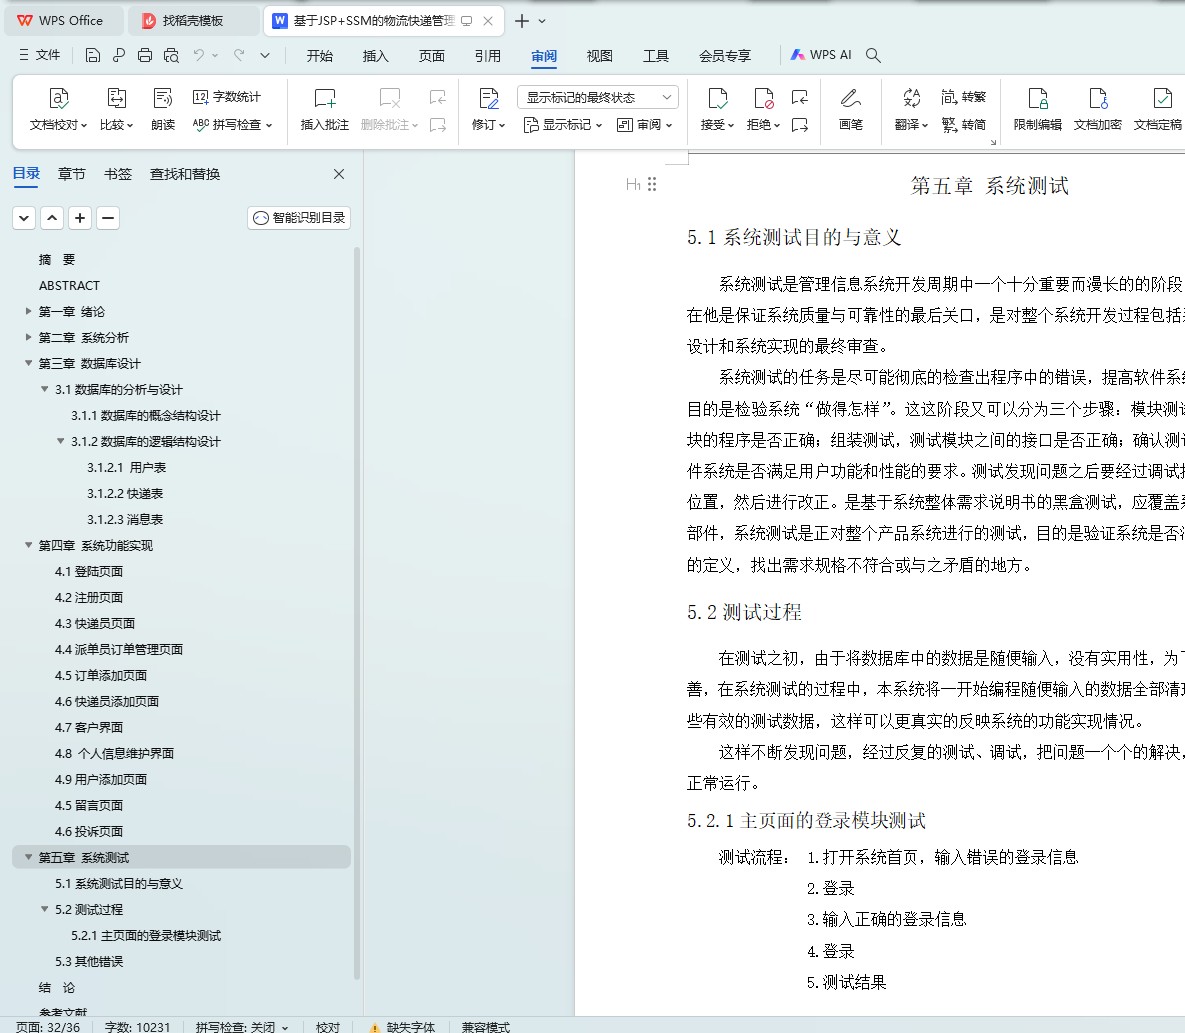The width and height of the screenshot is (1185, 1033).
Task: Switch to the 插入 ribbon tab
Action: [376, 56]
